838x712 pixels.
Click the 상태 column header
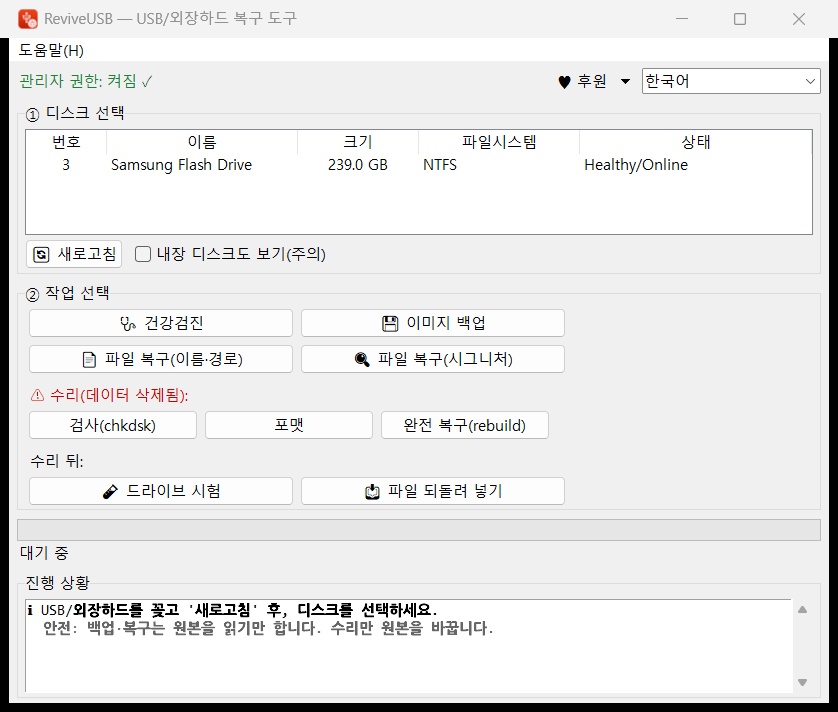695,142
